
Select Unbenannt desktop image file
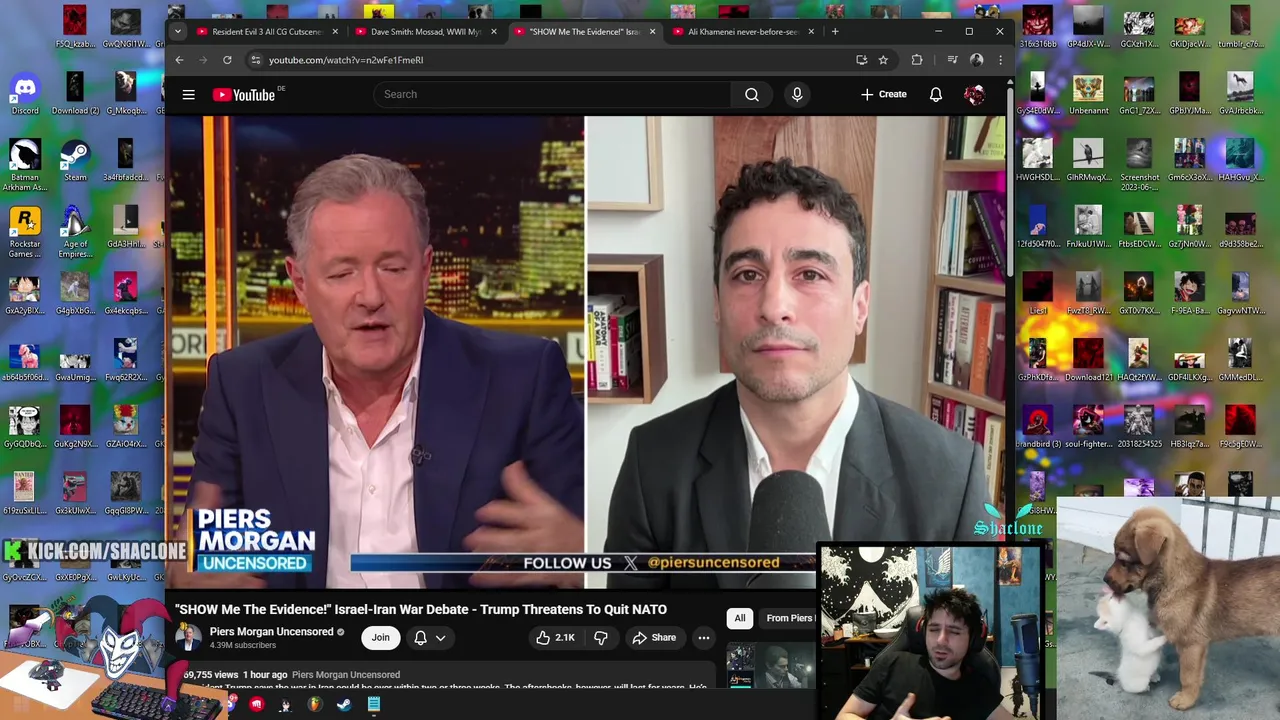click(x=1087, y=94)
